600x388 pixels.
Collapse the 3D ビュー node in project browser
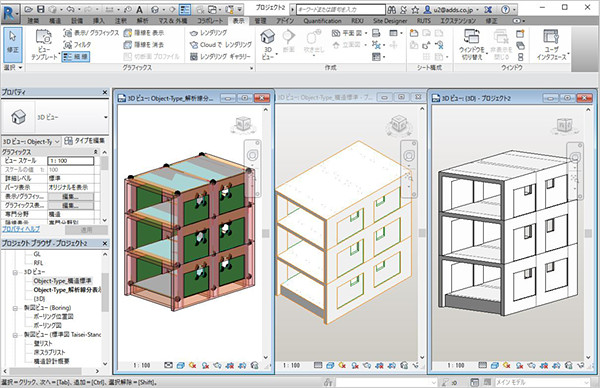[15, 272]
